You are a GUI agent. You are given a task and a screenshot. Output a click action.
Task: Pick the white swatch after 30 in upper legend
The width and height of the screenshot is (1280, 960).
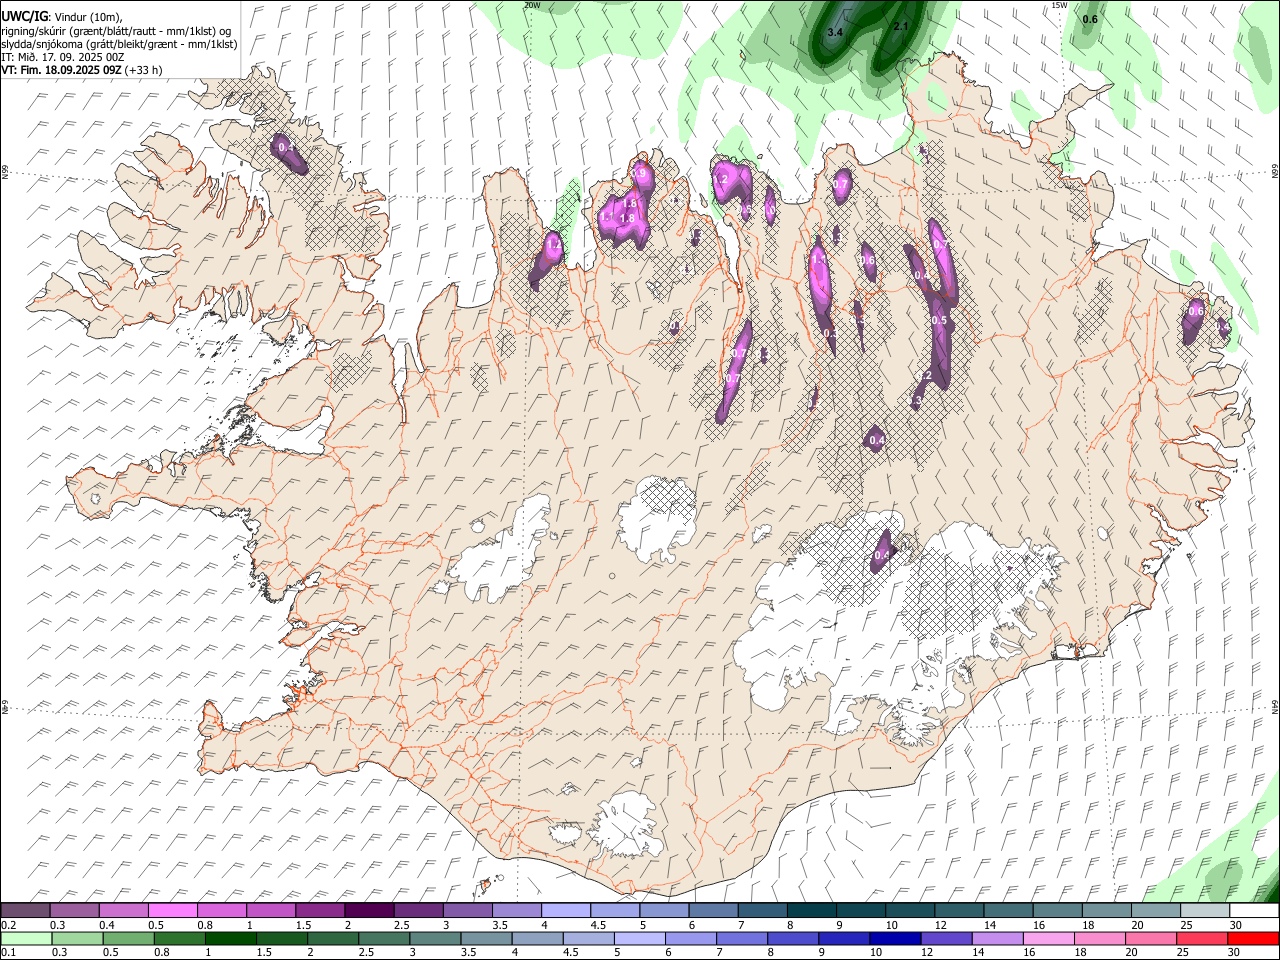pos(1253,910)
